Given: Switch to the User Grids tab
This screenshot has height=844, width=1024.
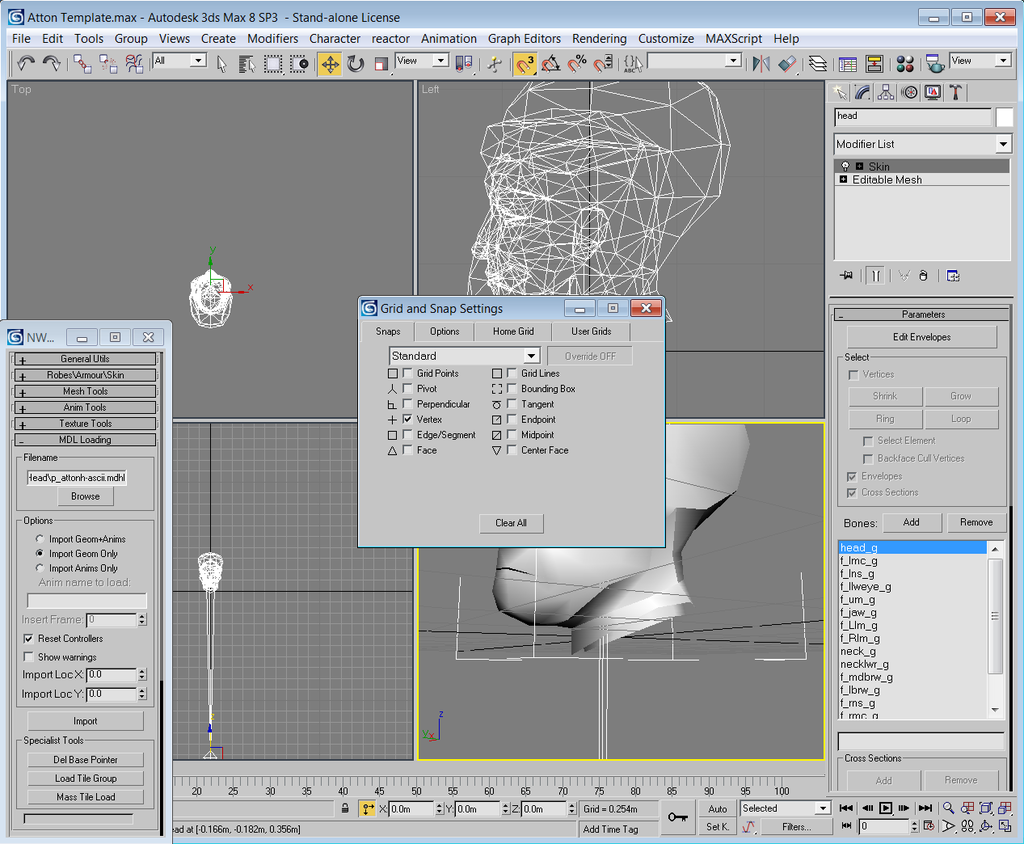Looking at the screenshot, I should pos(591,332).
